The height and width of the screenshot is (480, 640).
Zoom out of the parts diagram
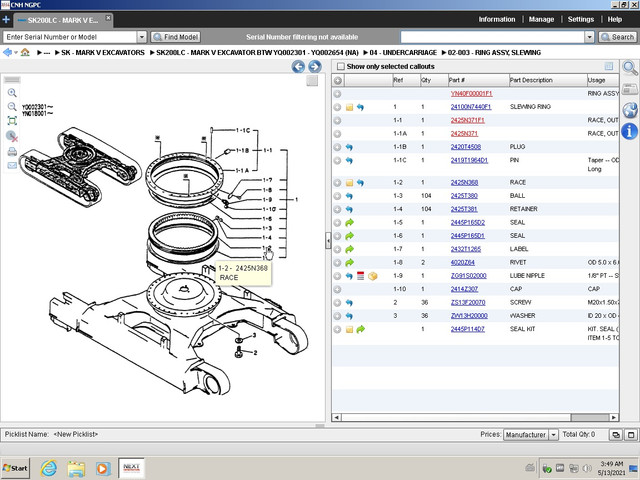12,107
